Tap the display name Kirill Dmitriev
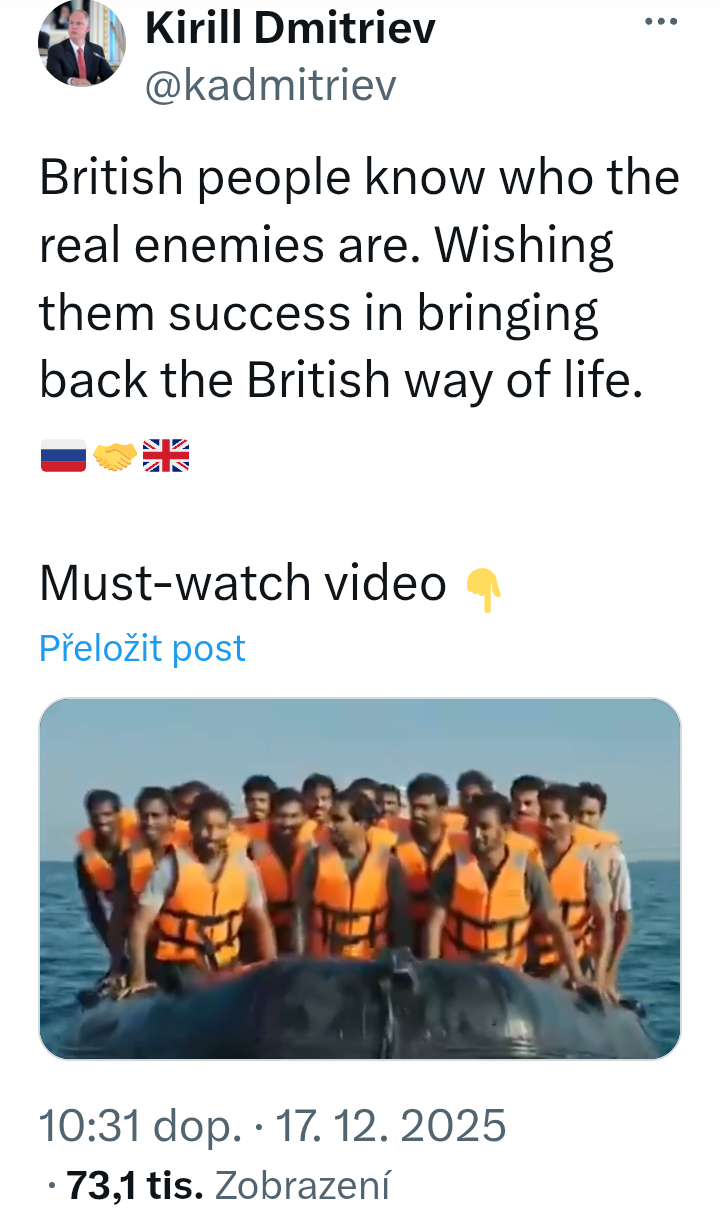The image size is (720, 1220). pos(290,28)
